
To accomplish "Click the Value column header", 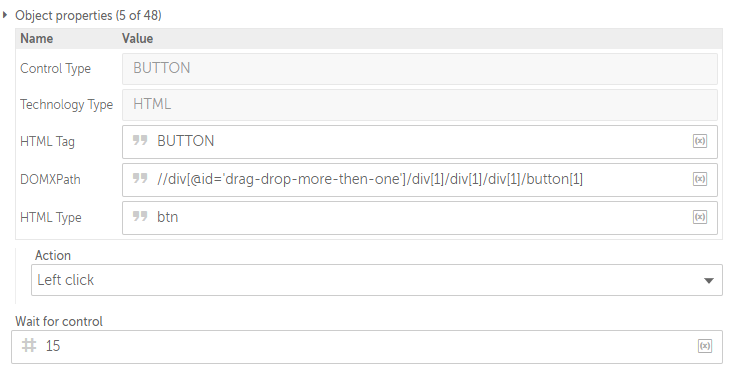I will [x=137, y=39].
